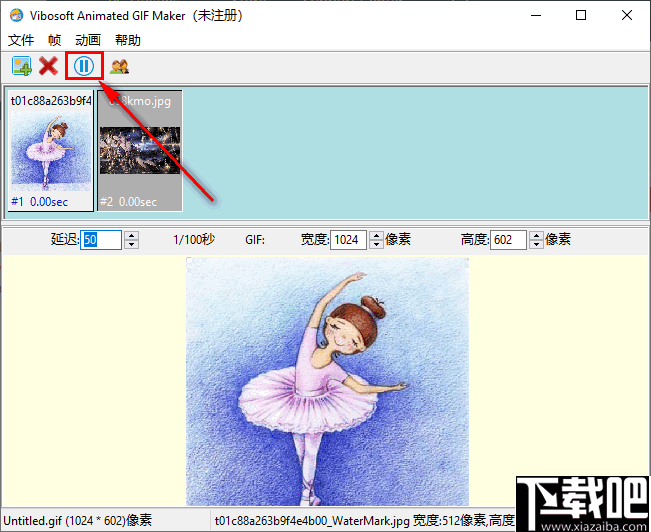This screenshot has height=532, width=651.
Task: Click the Untitled.gif status bar text
Action: tap(78, 521)
